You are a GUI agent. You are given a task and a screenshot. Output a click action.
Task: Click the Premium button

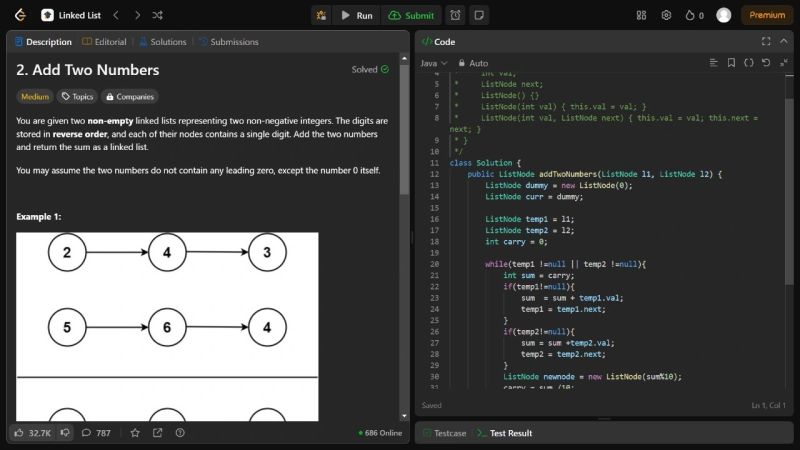pyautogui.click(x=767, y=15)
